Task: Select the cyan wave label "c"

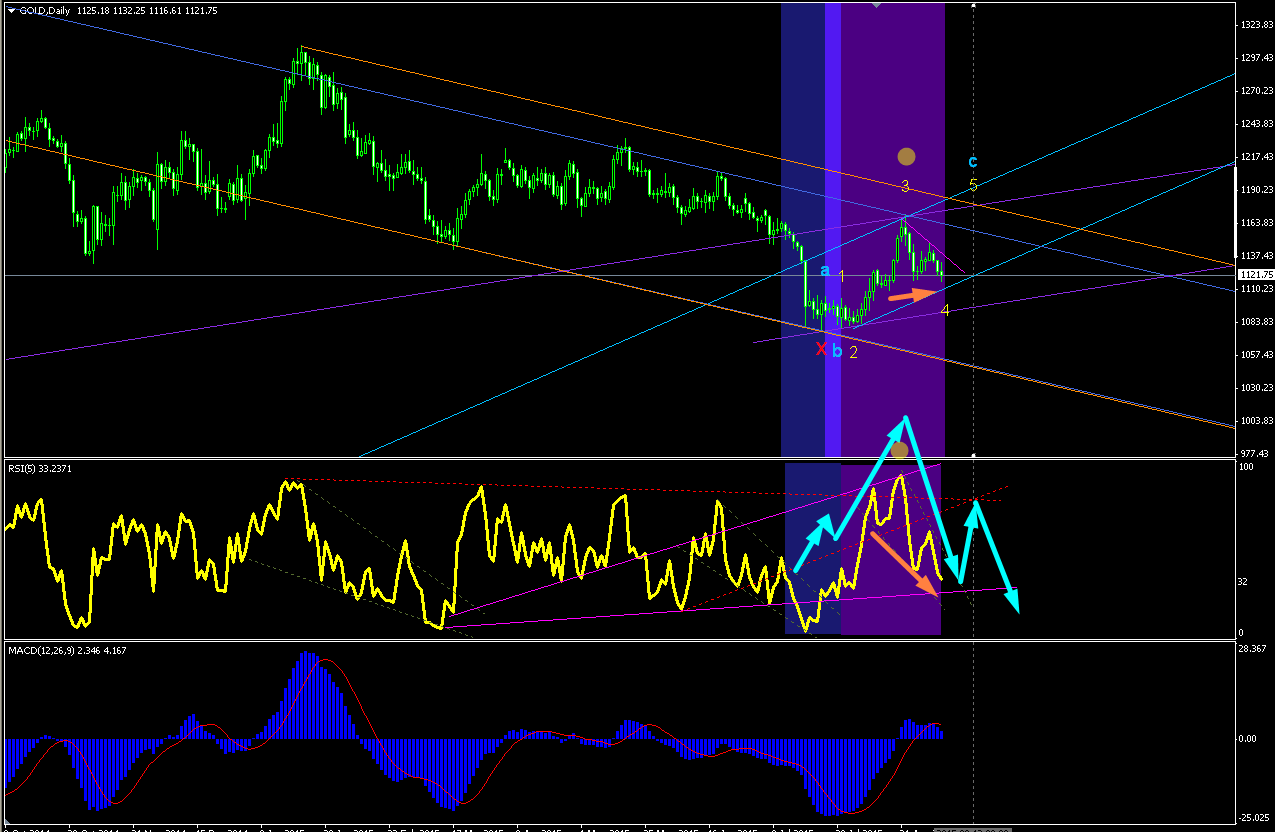Action: tap(973, 162)
